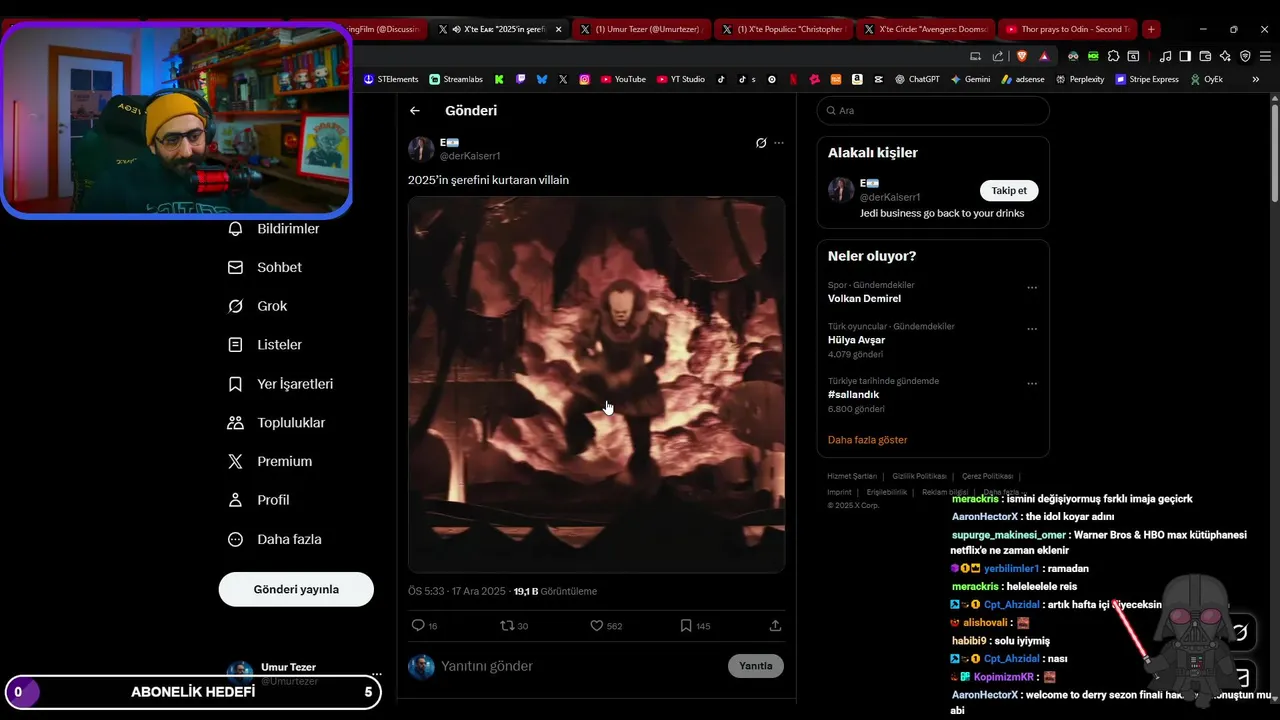Open options for Volkan Demirel trend
The image size is (1280, 720).
click(x=1032, y=288)
